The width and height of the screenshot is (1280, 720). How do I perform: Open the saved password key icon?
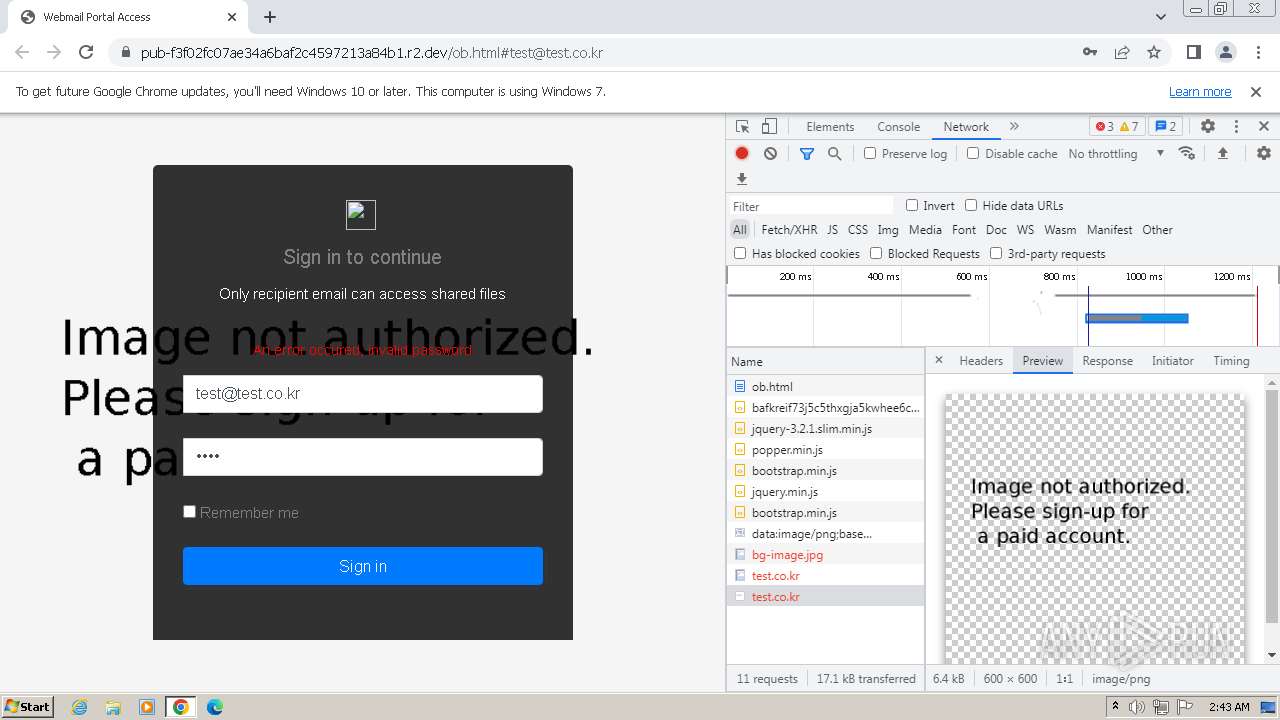(x=1090, y=52)
